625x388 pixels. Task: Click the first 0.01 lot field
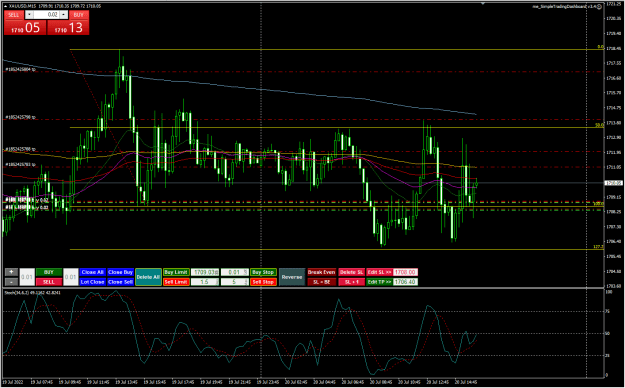tap(27, 277)
